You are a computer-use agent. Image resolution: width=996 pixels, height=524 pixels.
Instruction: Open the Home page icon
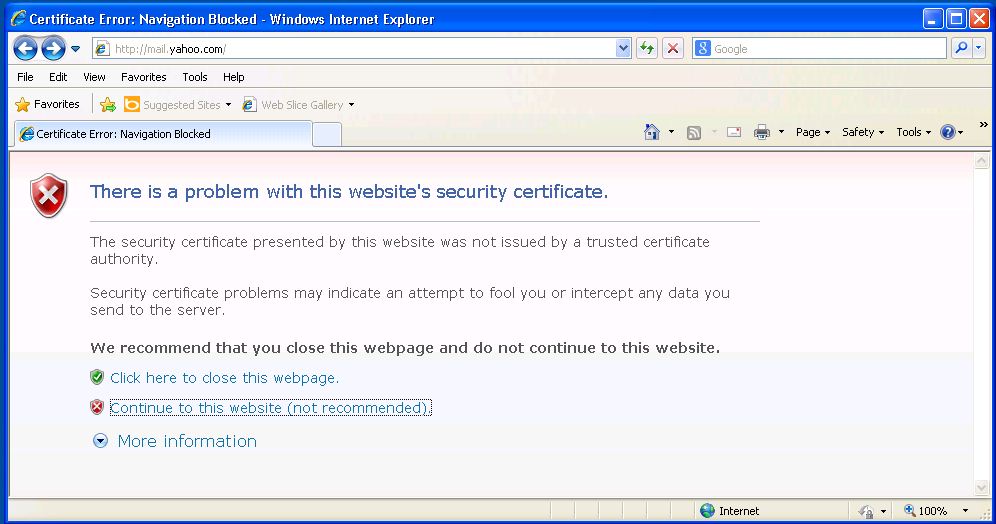652,132
